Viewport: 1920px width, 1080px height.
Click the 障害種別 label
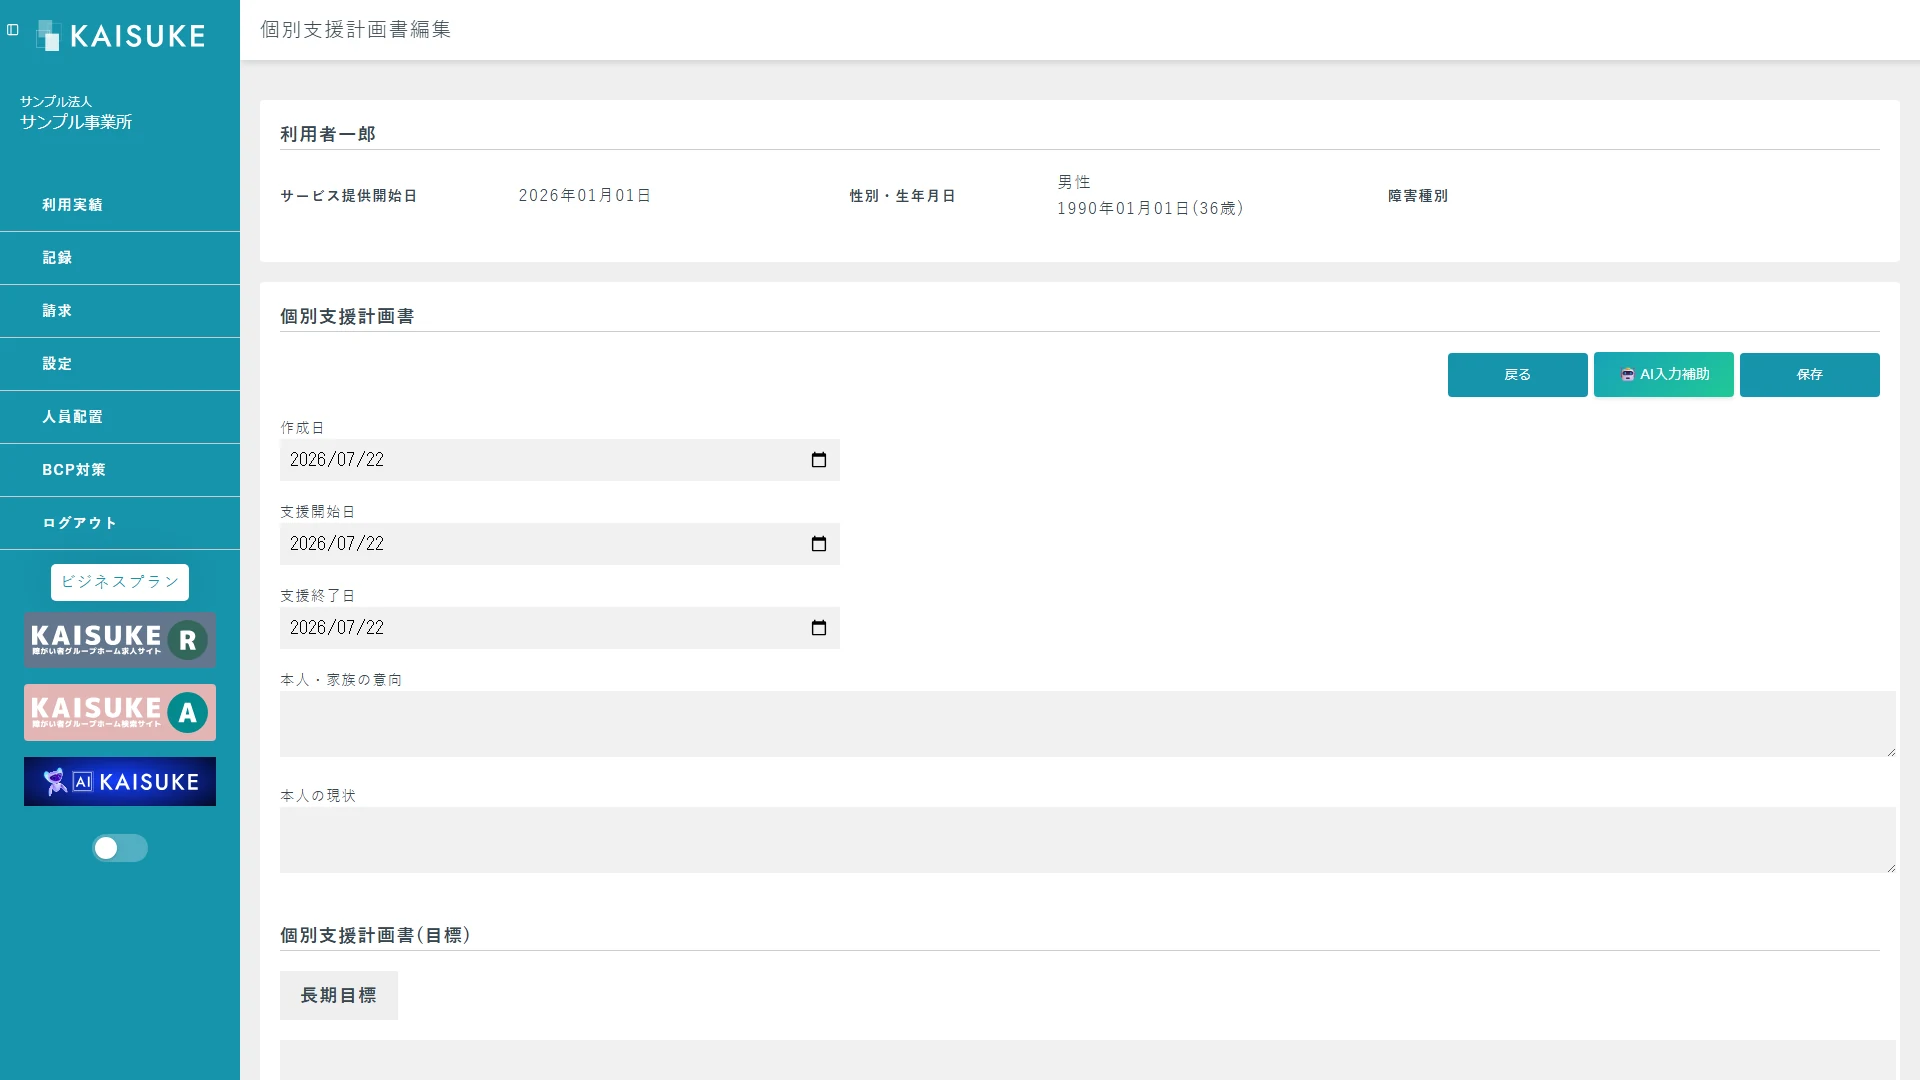tap(1418, 196)
